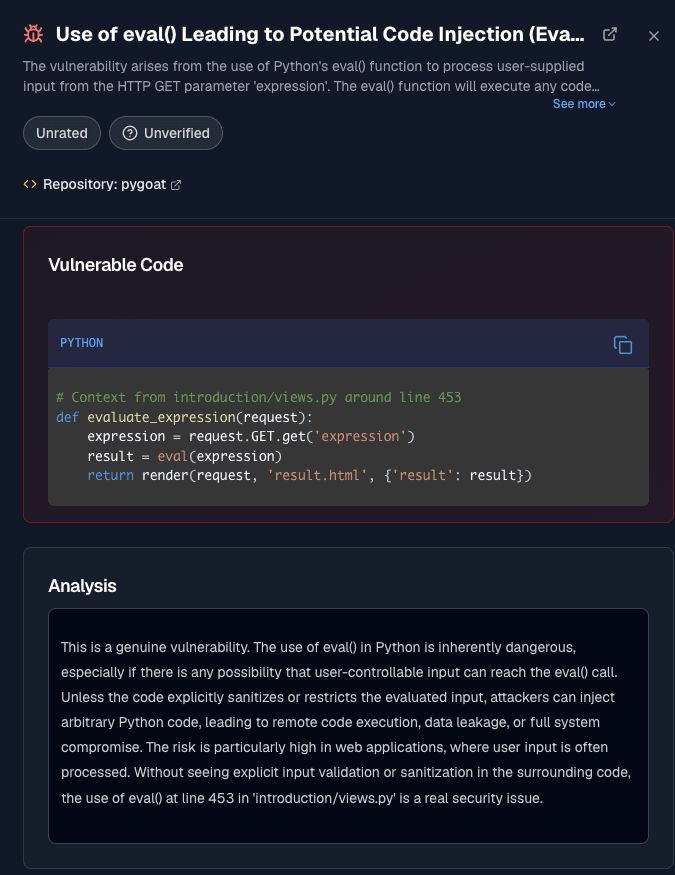This screenshot has width=675, height=875.
Task: Click the PYTHON language label
Action: pos(81,343)
